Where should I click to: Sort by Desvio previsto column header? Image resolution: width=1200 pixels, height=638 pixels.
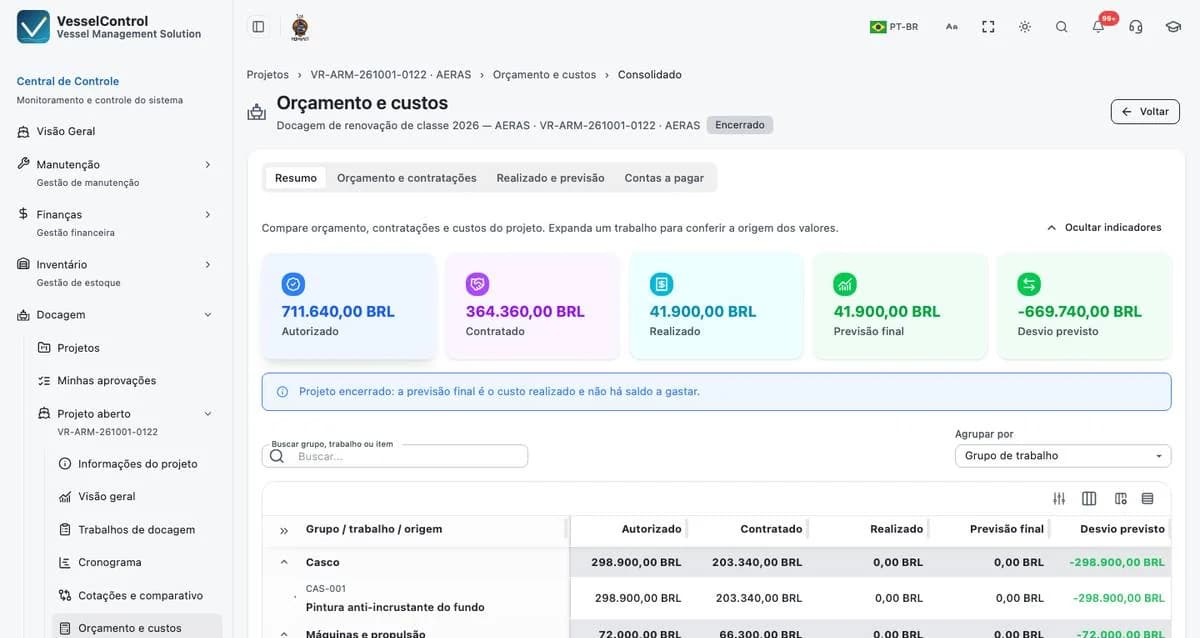(x=1122, y=529)
